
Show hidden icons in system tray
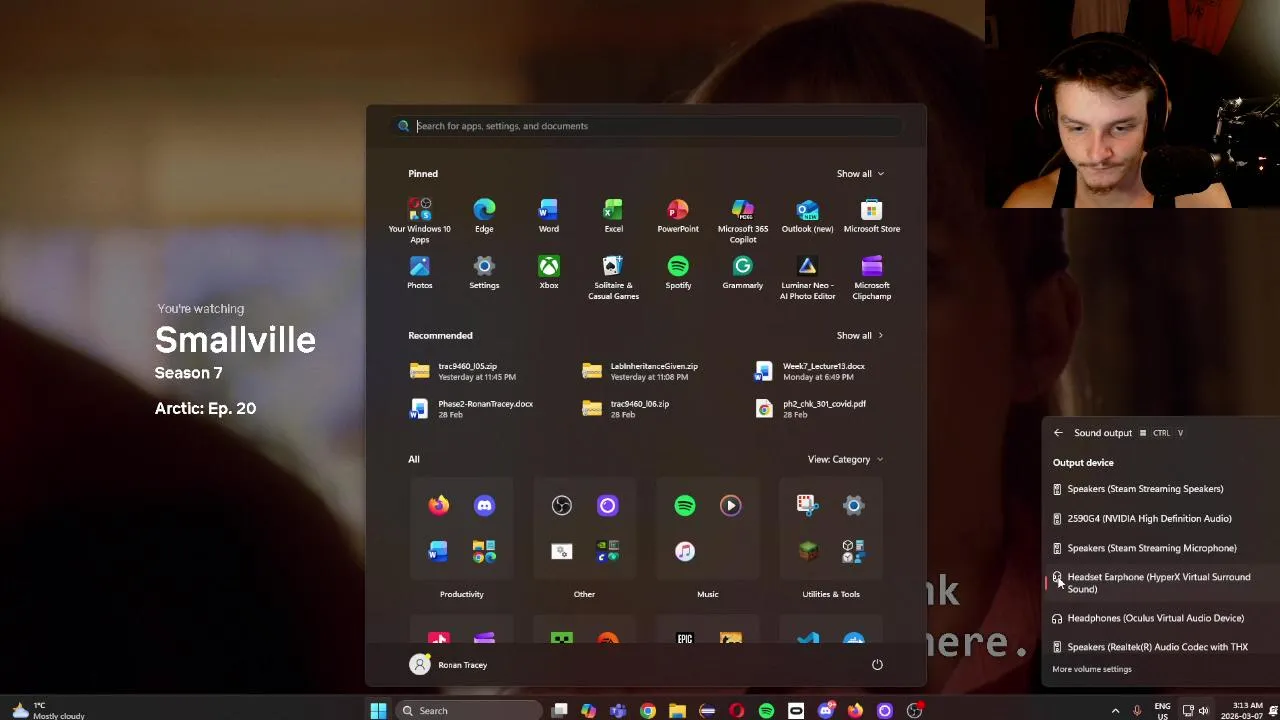pyautogui.click(x=1116, y=711)
